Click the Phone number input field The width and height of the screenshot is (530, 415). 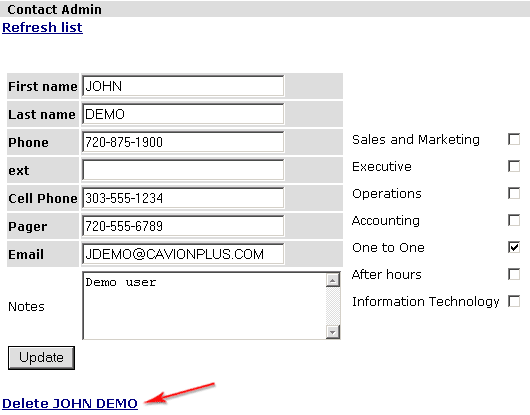point(183,142)
